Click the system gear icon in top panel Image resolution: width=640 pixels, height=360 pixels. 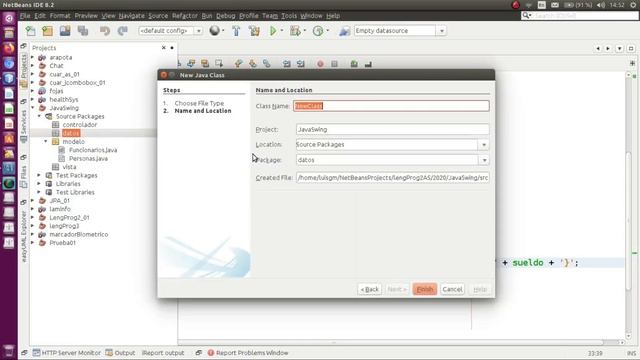[633, 5]
